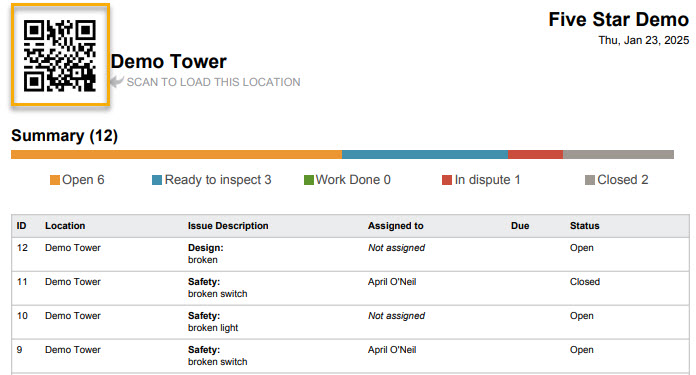Click the Issue Description column header
This screenshot has height=375, width=696.
228,225
